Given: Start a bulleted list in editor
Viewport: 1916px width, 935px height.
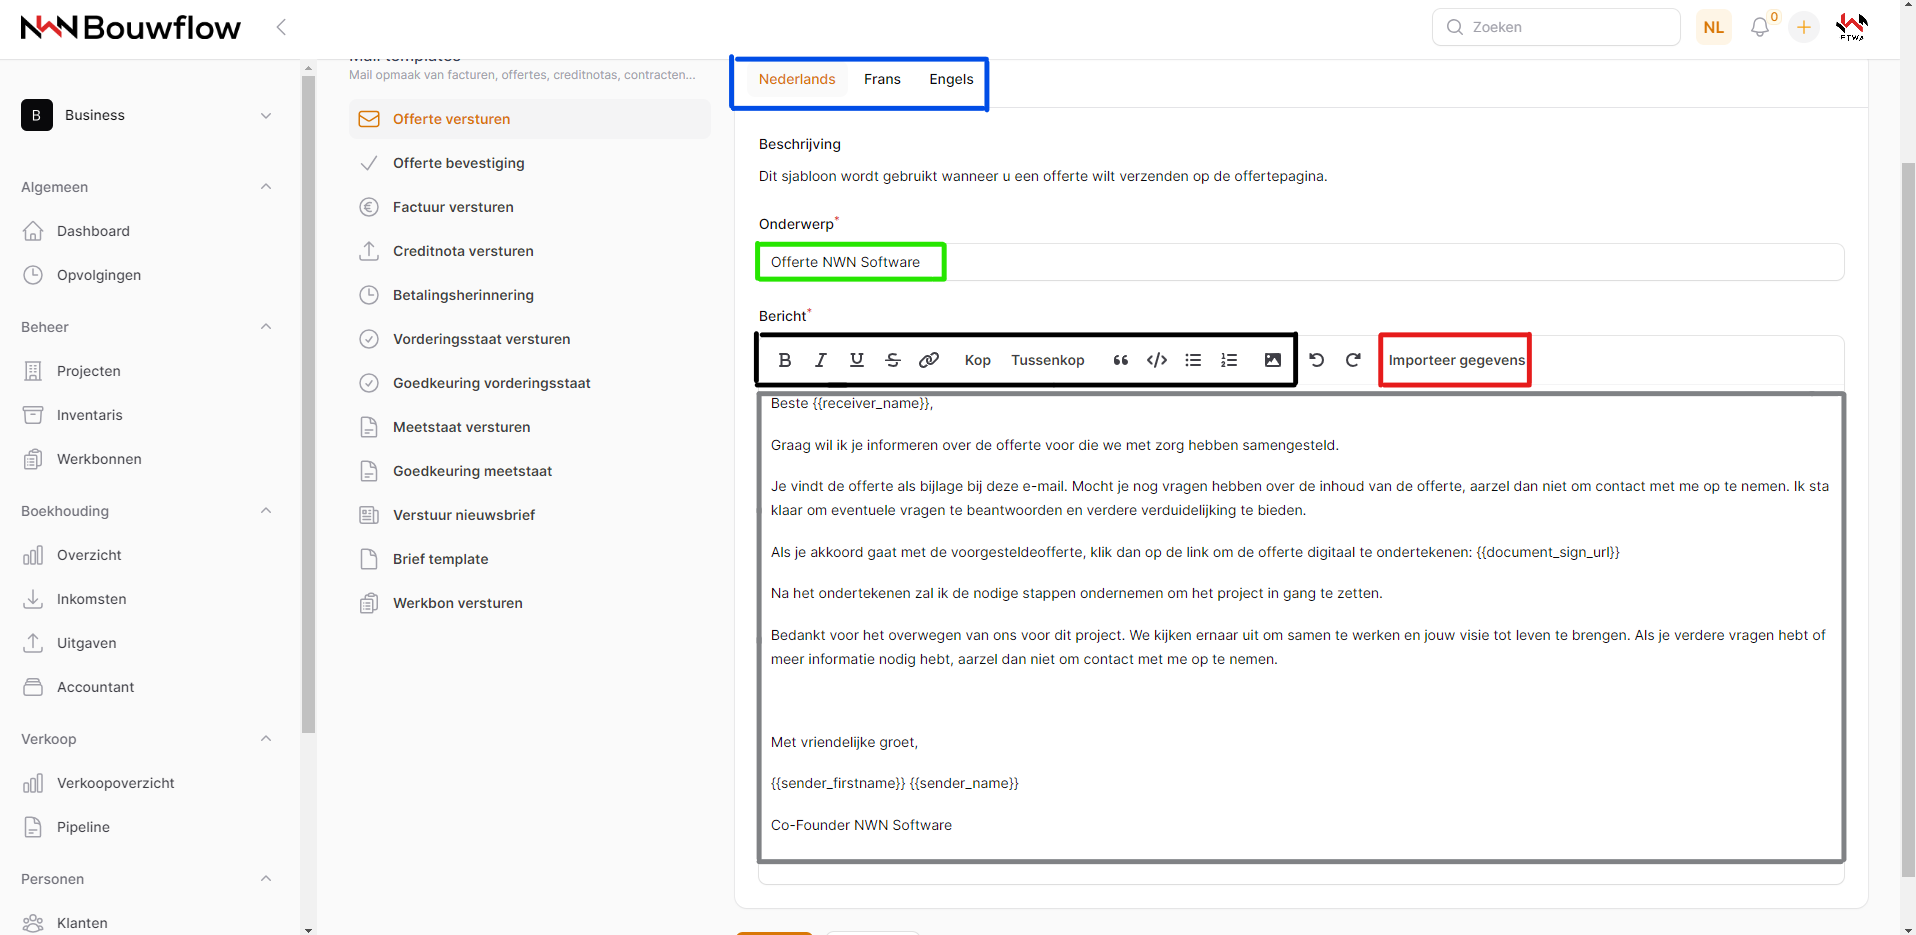Looking at the screenshot, I should coord(1193,360).
